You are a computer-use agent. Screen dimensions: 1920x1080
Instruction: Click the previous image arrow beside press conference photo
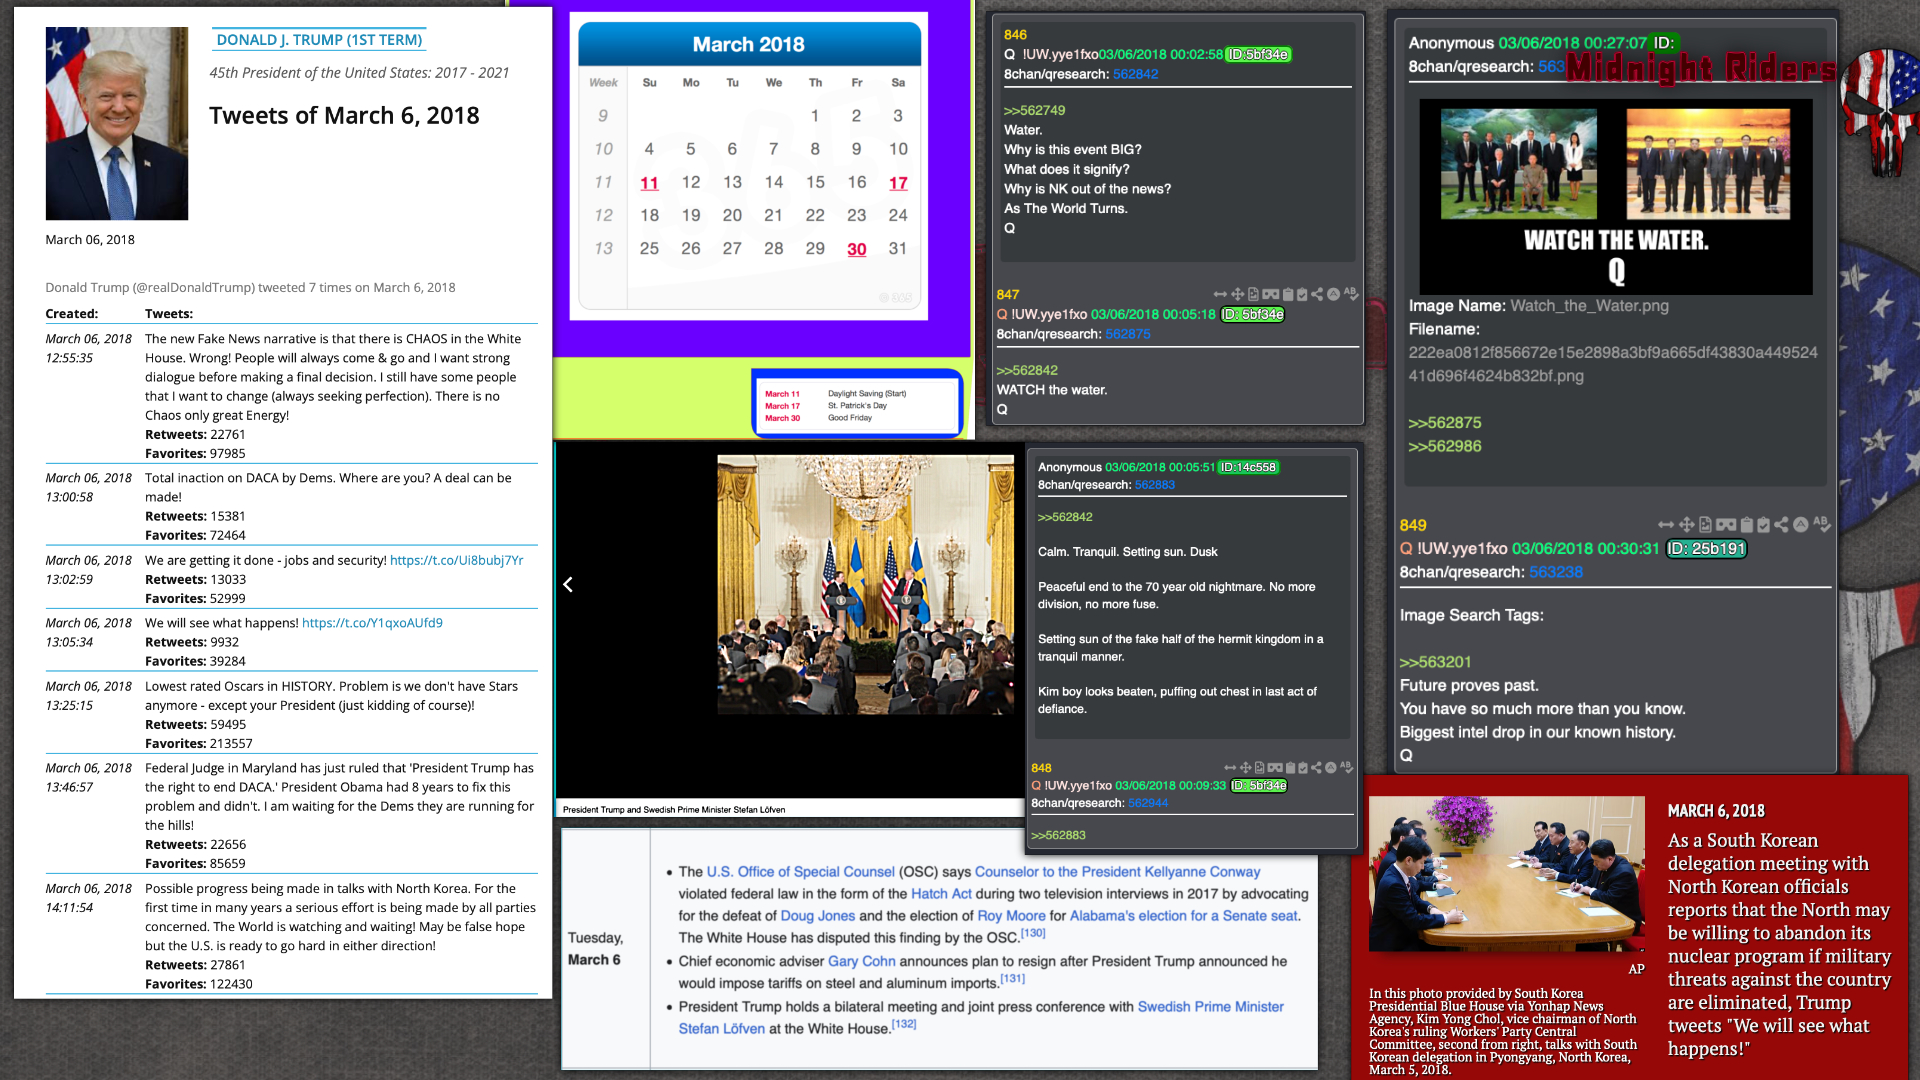click(567, 584)
